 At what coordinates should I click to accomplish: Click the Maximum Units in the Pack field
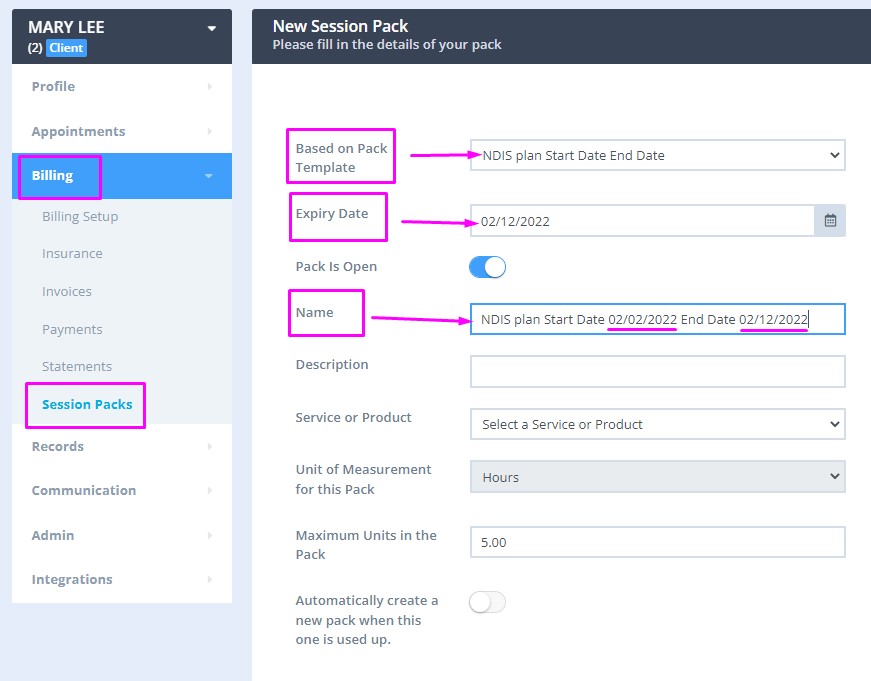point(657,541)
